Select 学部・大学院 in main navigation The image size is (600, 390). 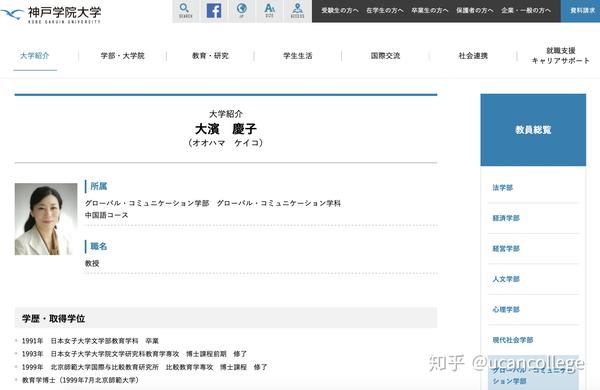122,56
